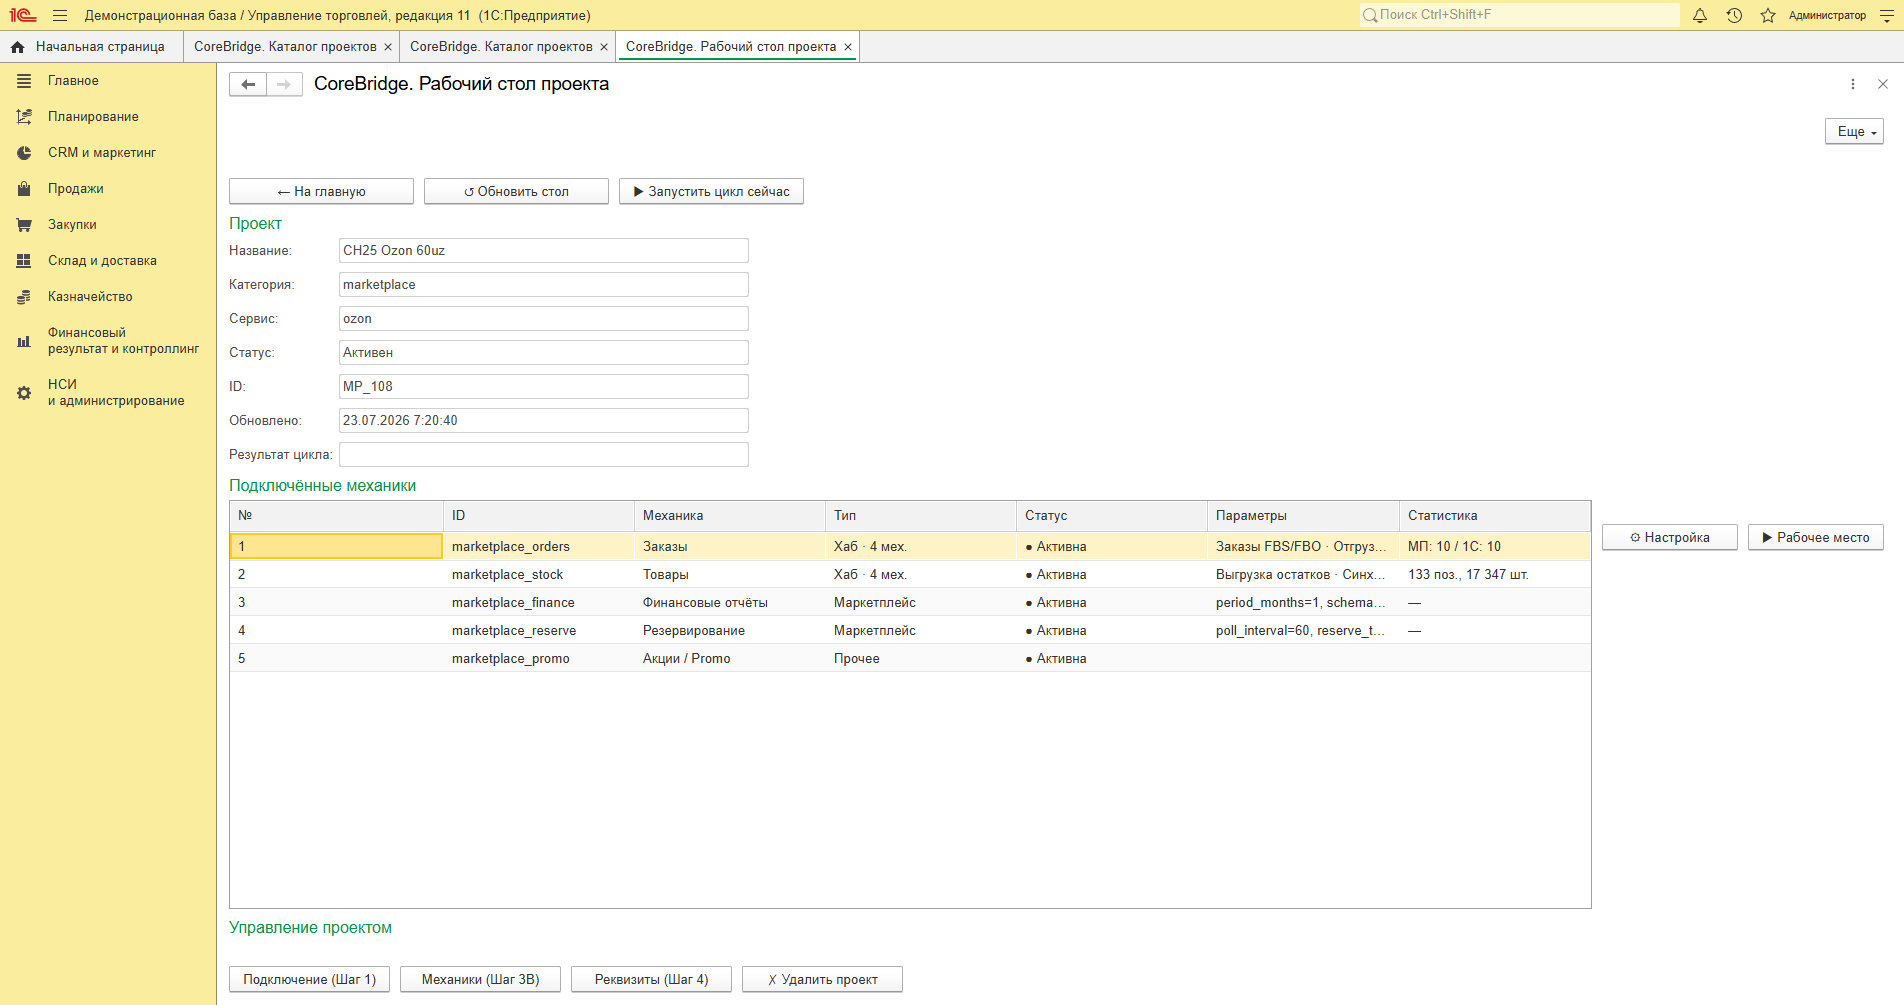
Task: Select the marketplace_orders row
Action: pyautogui.click(x=910, y=546)
